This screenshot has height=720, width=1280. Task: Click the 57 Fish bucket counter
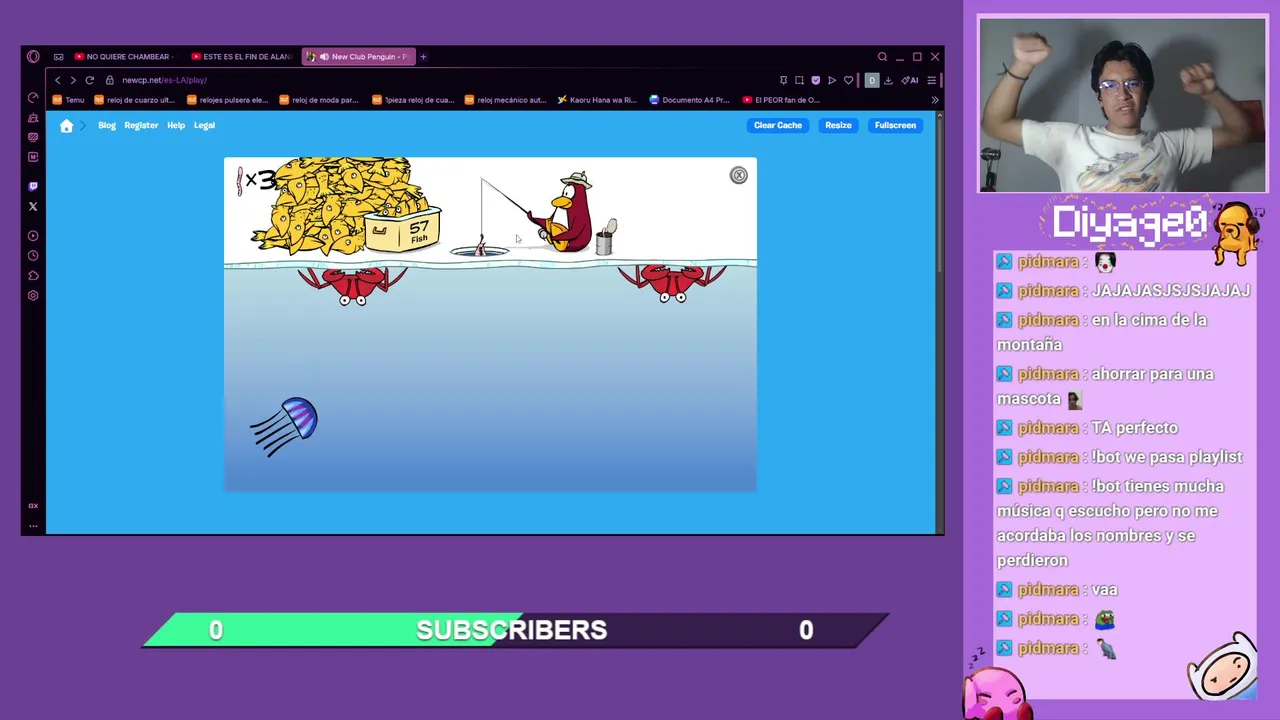click(x=404, y=230)
